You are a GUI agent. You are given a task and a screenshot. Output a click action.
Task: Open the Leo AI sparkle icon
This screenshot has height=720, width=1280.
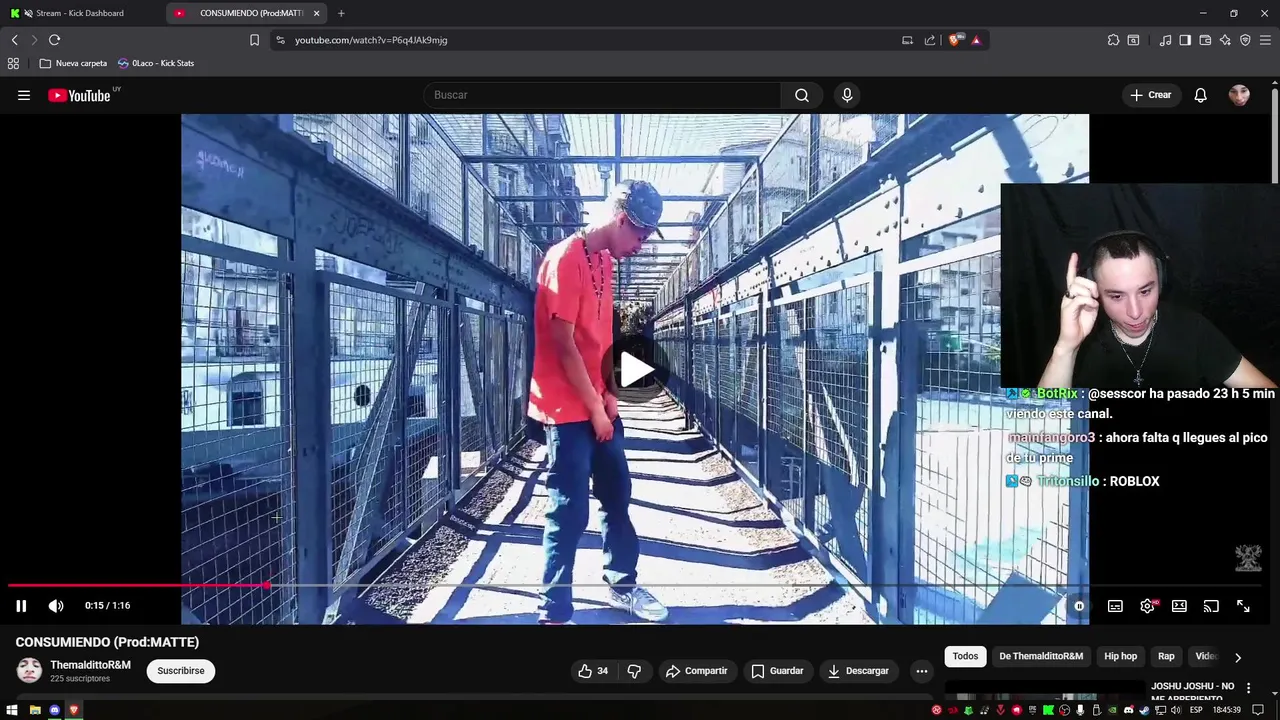[x=1225, y=40]
